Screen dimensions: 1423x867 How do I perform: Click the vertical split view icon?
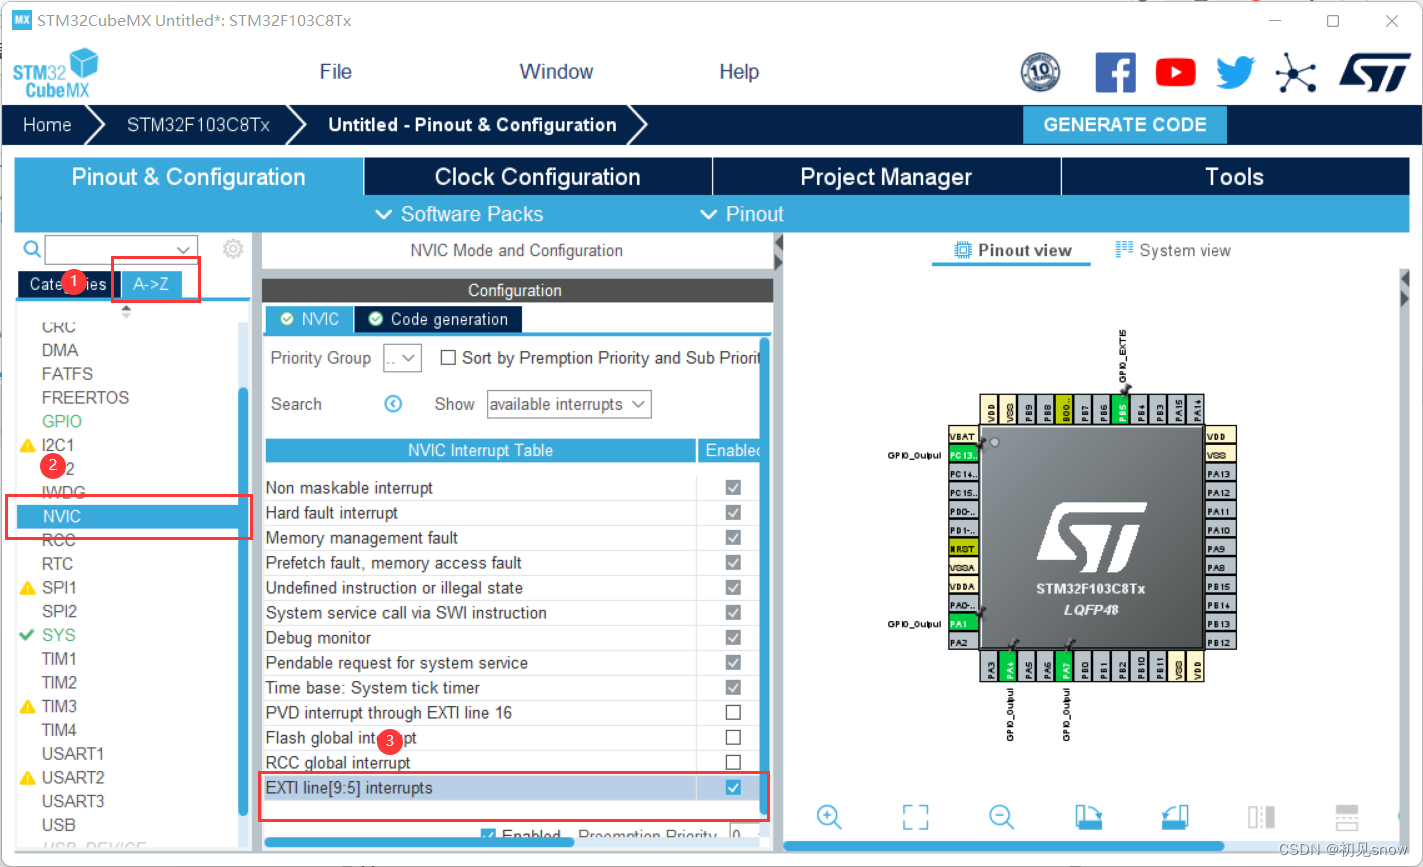click(1261, 817)
